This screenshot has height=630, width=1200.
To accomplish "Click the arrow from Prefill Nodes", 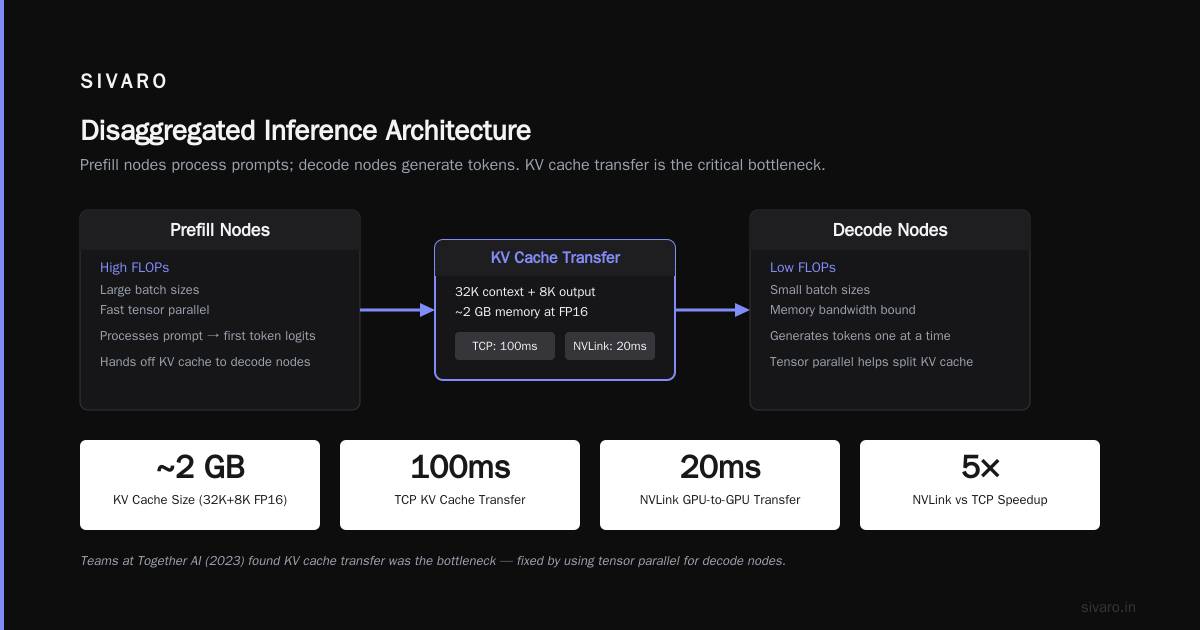I will pyautogui.click(x=397, y=310).
